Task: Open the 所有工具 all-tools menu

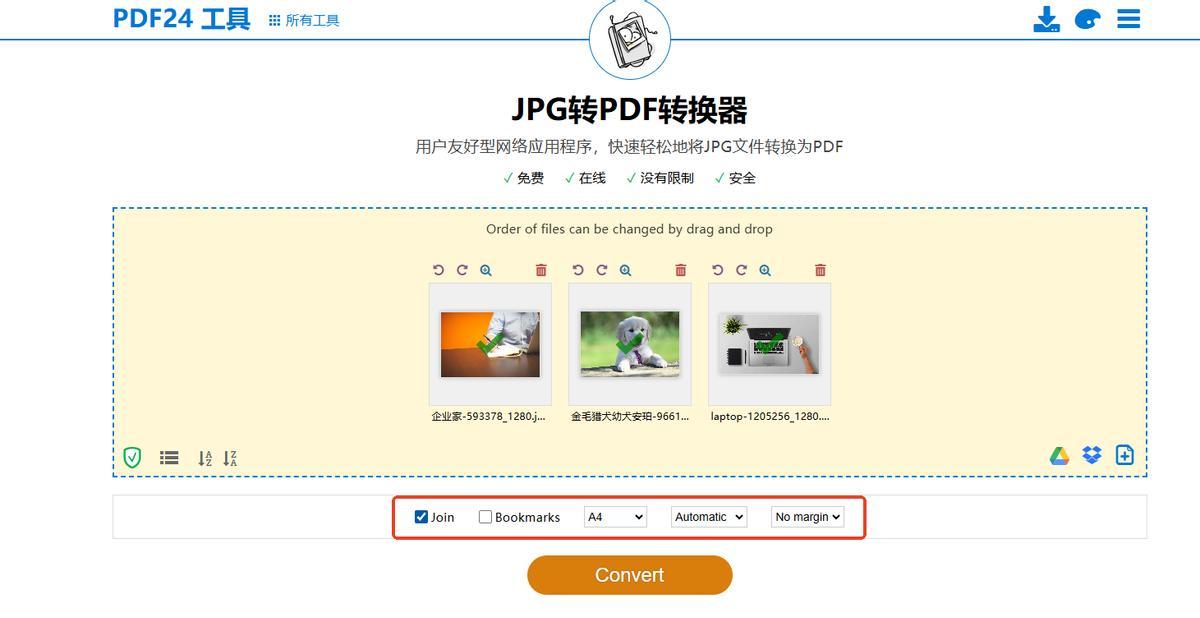Action: tap(304, 20)
